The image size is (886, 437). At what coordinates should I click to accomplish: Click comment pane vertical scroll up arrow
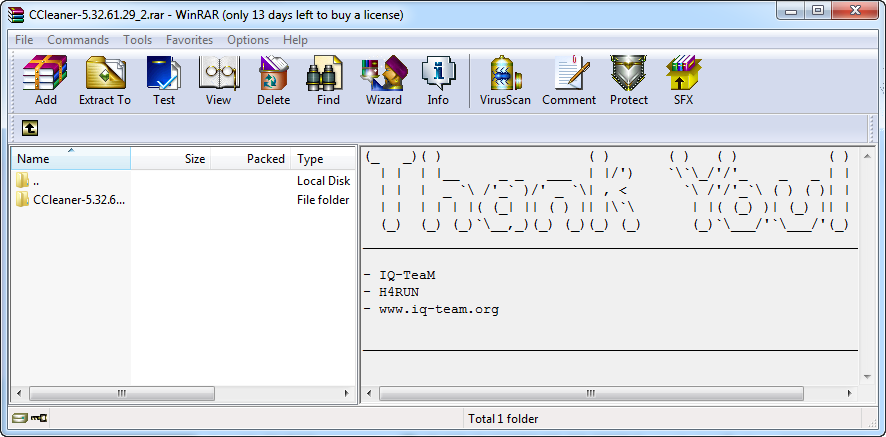[868, 155]
